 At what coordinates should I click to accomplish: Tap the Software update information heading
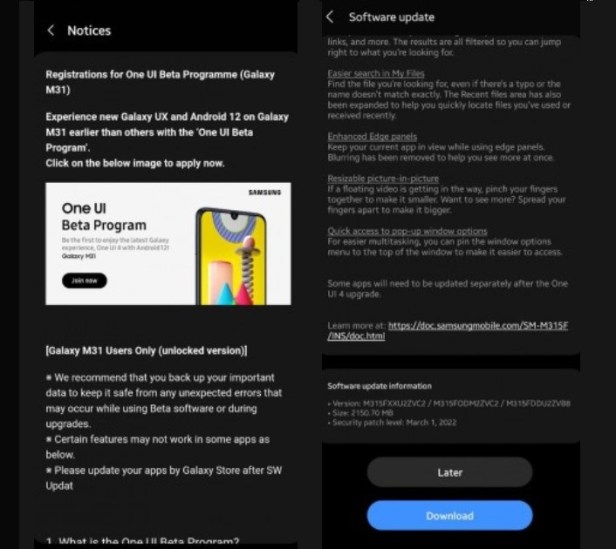point(380,386)
